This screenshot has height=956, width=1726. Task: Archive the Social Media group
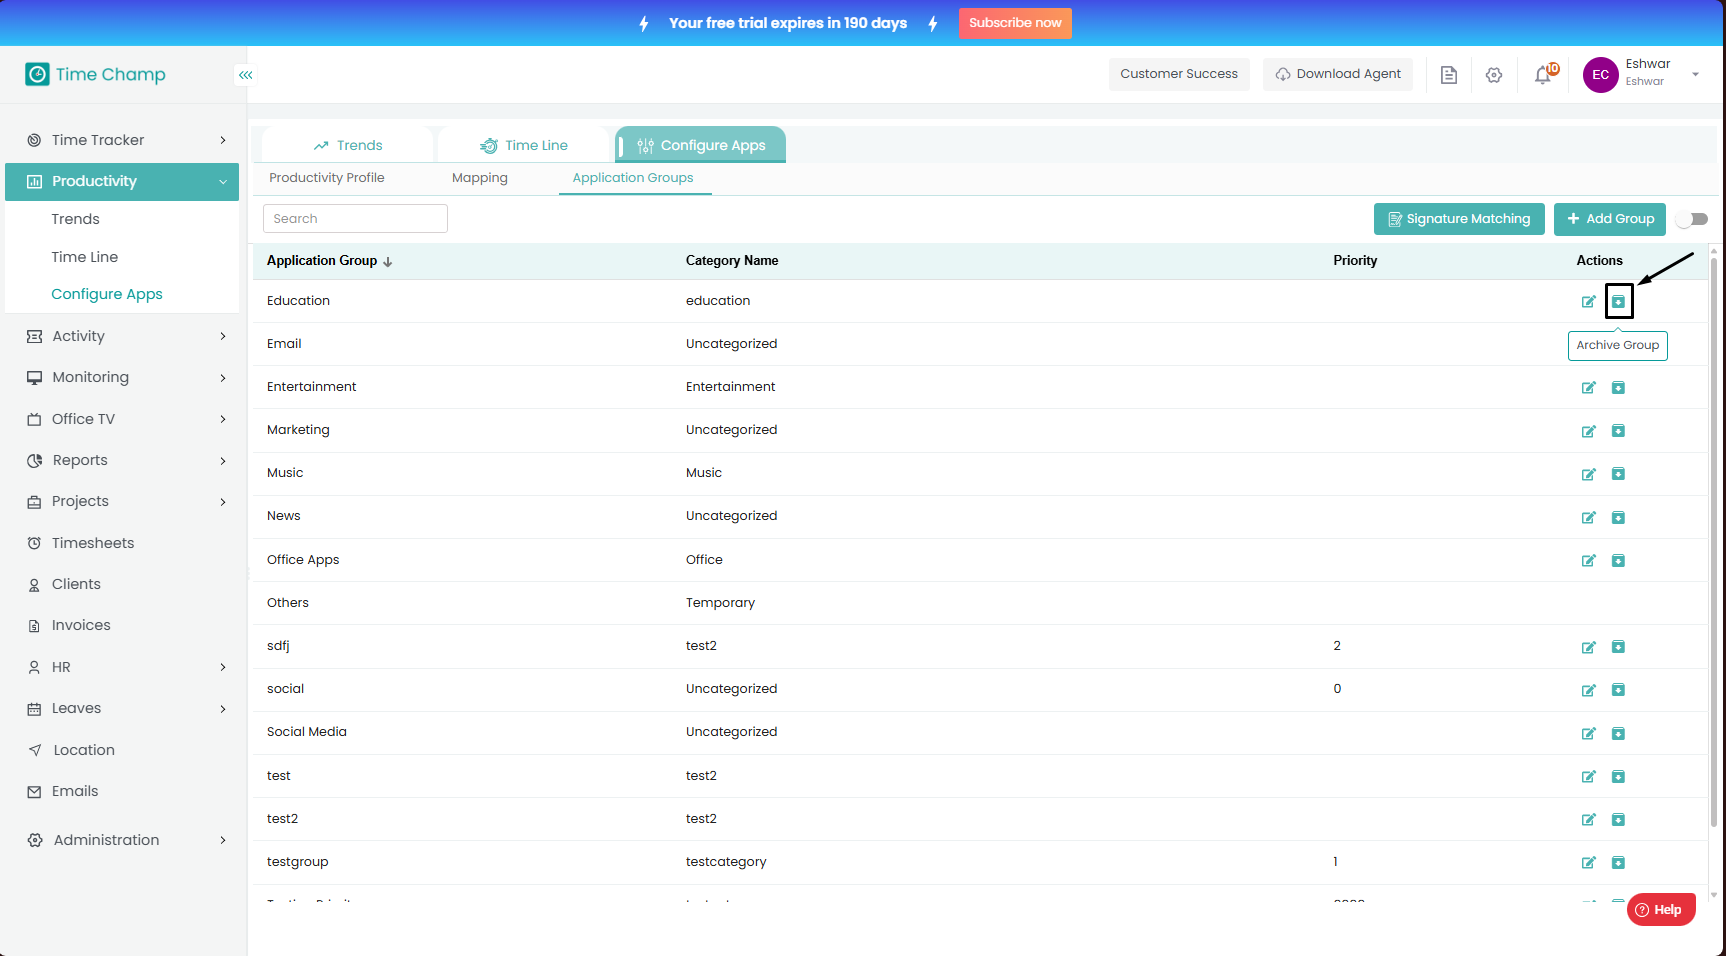coord(1618,733)
